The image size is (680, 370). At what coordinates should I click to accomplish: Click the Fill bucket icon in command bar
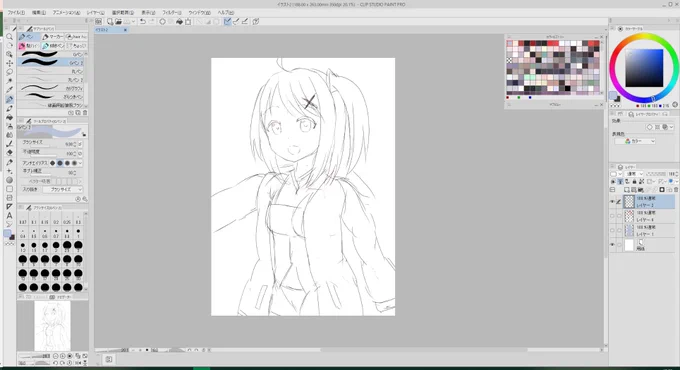(179, 21)
